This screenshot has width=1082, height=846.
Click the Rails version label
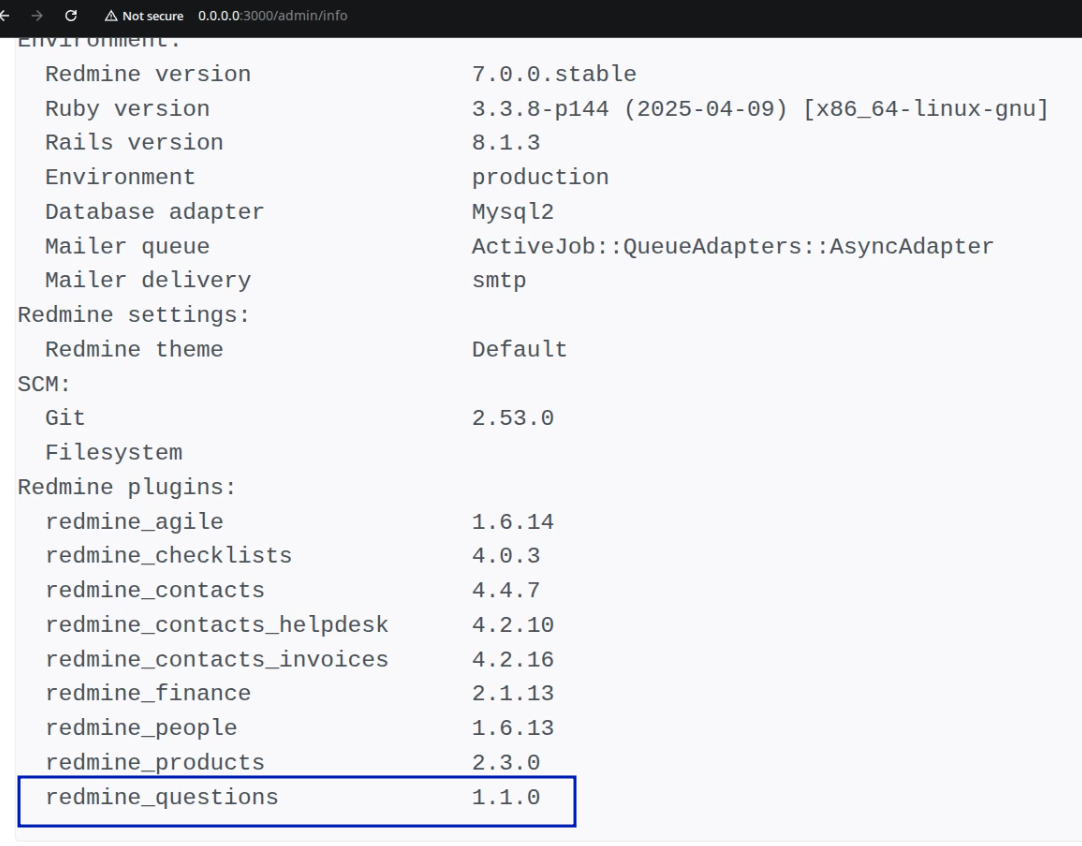click(x=134, y=143)
